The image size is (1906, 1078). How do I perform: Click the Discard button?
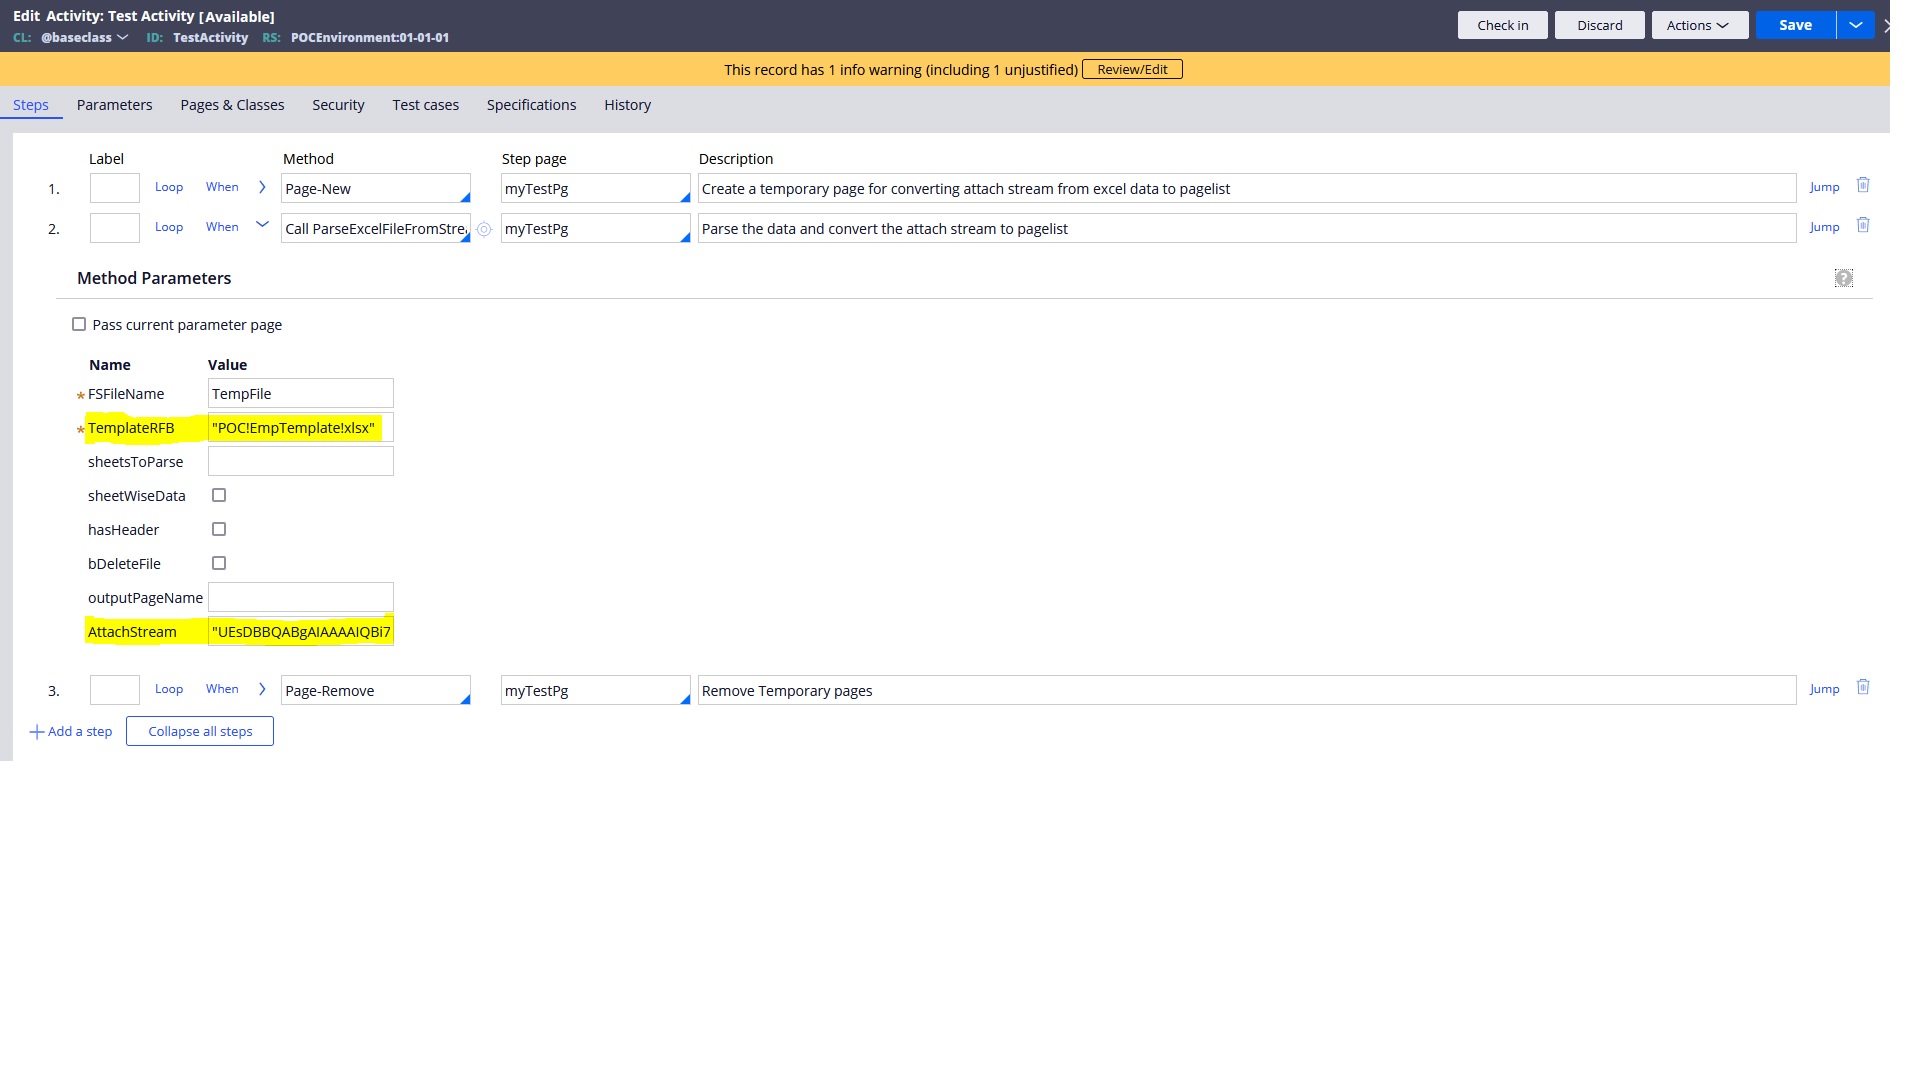tap(1600, 25)
